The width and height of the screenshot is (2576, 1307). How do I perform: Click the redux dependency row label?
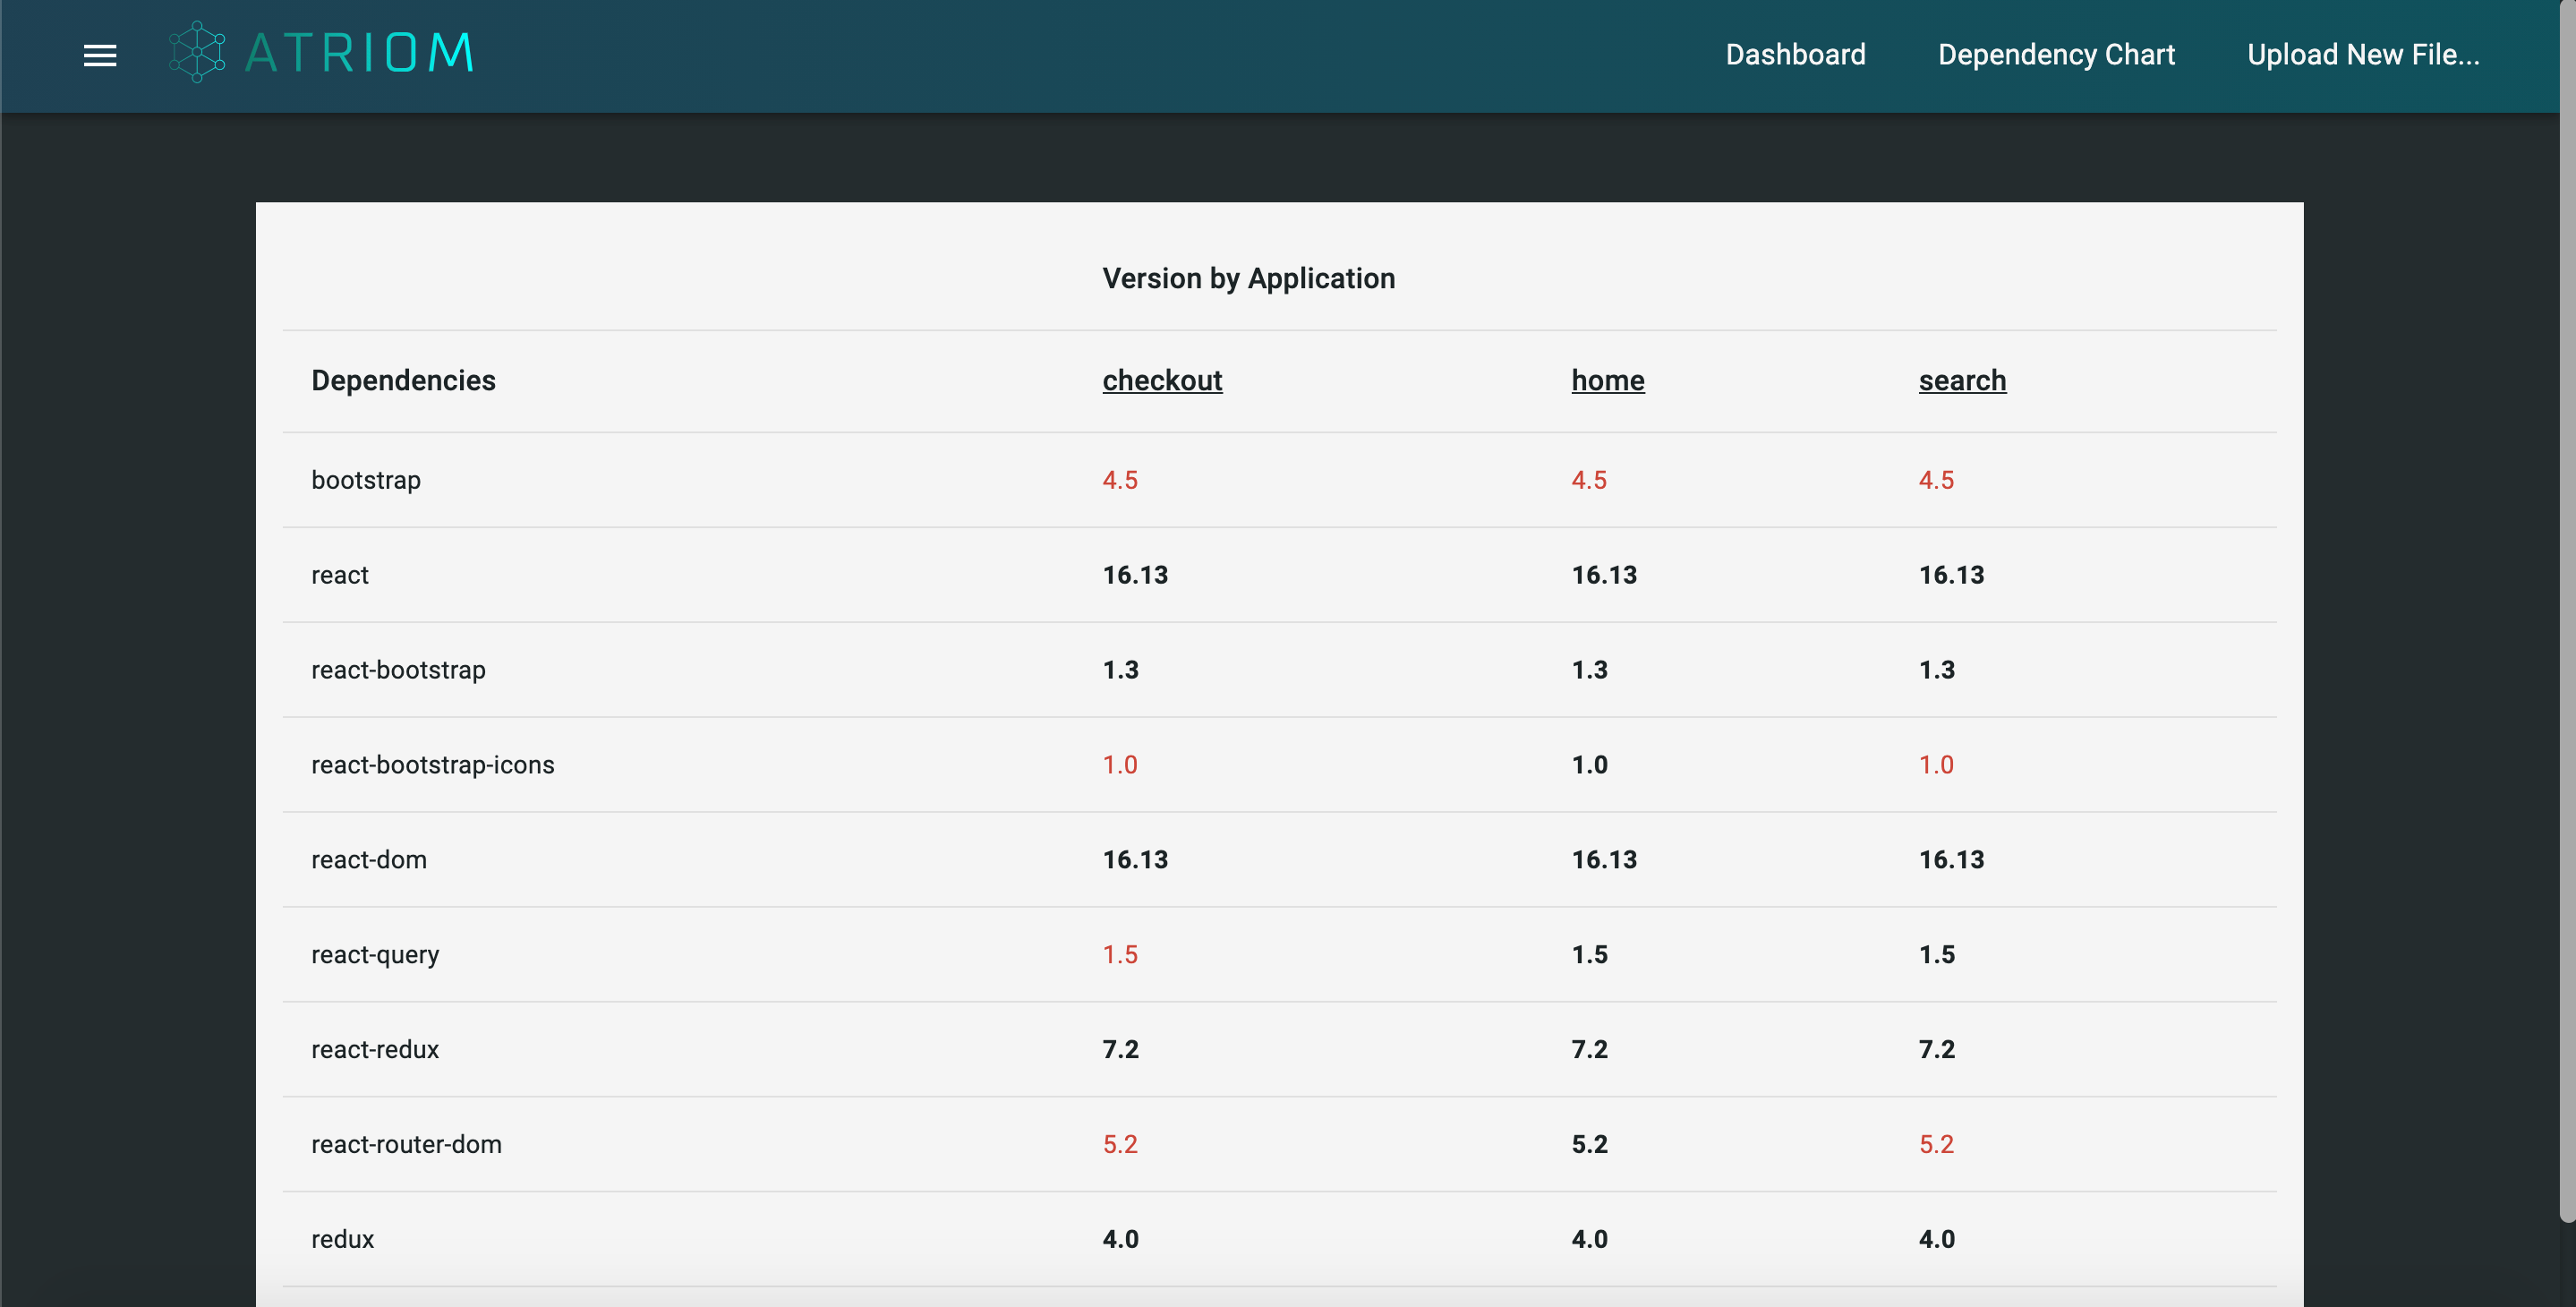pyautogui.click(x=342, y=1239)
